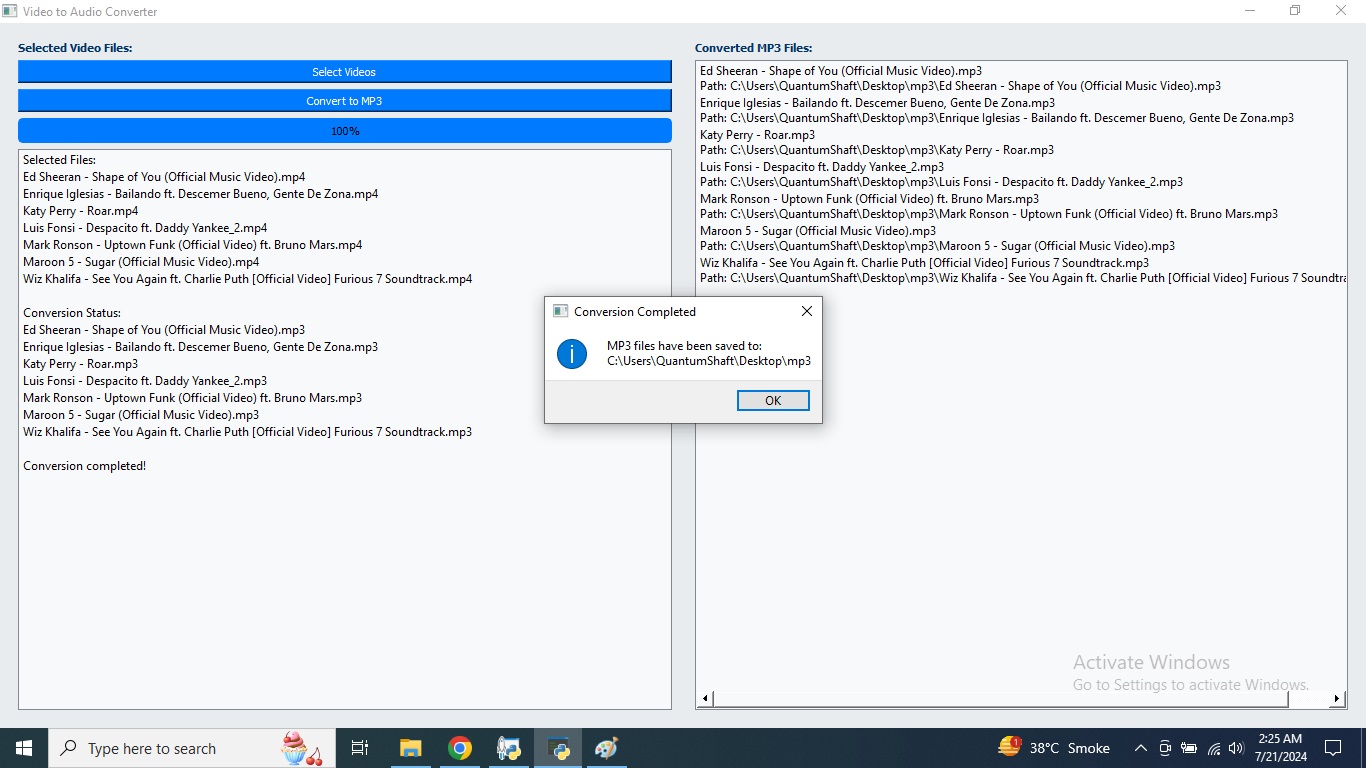
Task: Click the saved path C:\Users\QuantumShaft\Desktop\mp3 in dialog
Action: (x=709, y=361)
